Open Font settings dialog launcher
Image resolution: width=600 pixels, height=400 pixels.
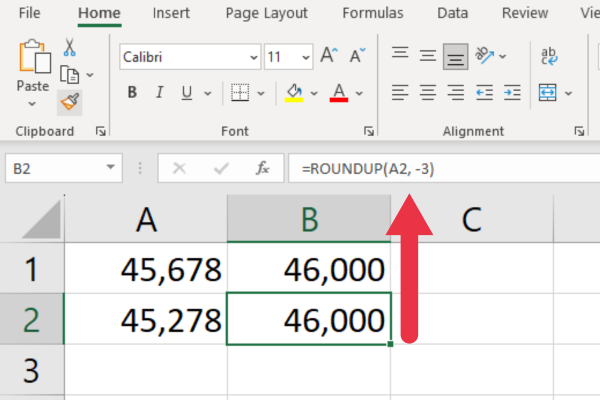[x=368, y=132]
